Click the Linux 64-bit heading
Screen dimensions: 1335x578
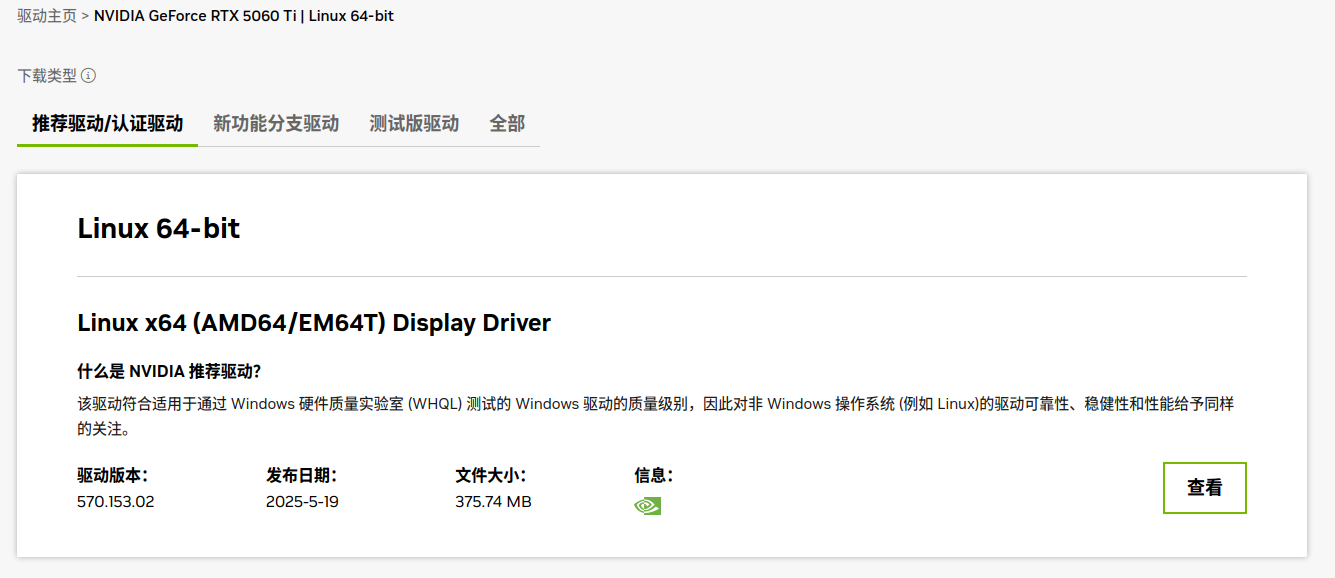pos(159,229)
